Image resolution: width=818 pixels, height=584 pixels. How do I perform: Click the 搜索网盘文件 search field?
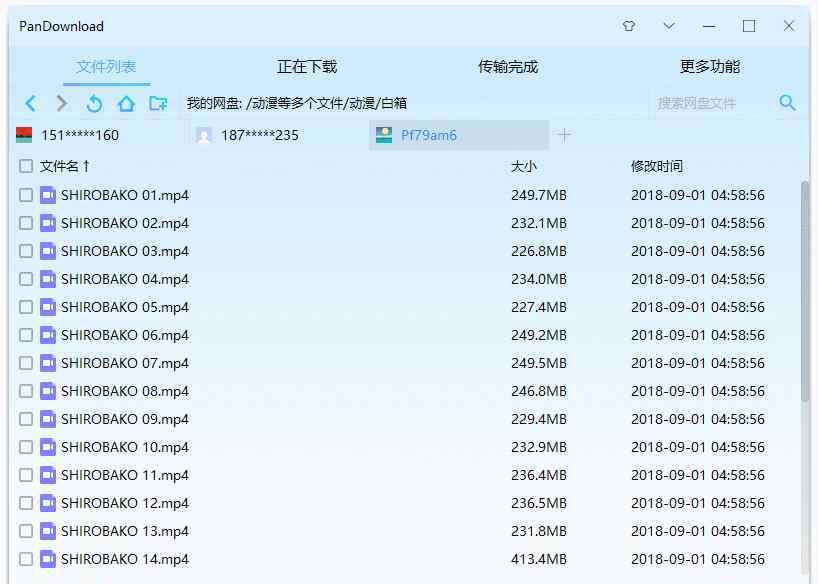tap(710, 103)
